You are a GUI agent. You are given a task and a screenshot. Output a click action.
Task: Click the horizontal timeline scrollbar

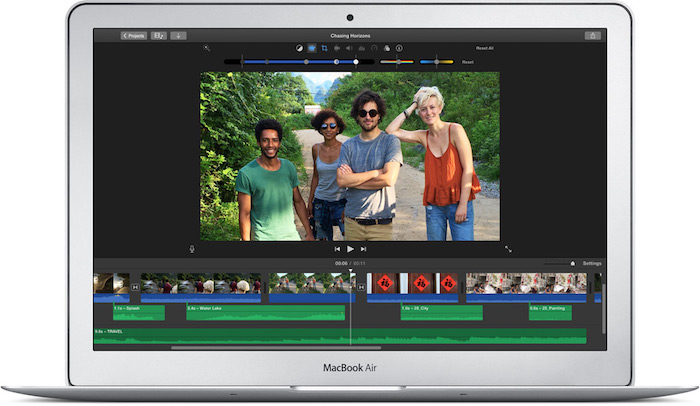coord(276,347)
